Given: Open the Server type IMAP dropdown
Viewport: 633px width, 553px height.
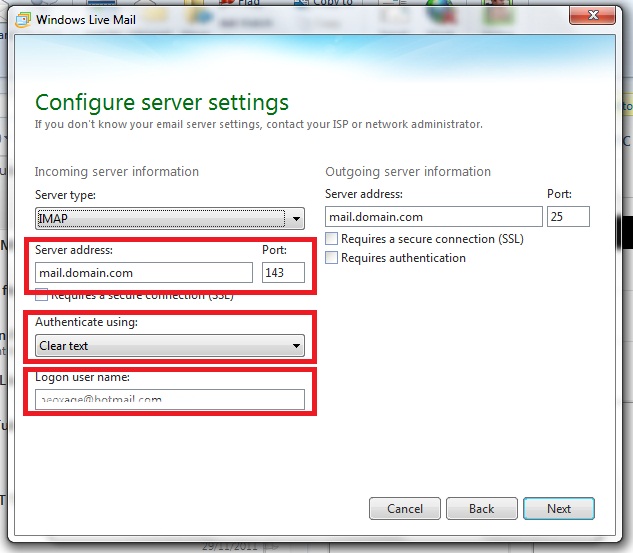Looking at the screenshot, I should [170, 219].
